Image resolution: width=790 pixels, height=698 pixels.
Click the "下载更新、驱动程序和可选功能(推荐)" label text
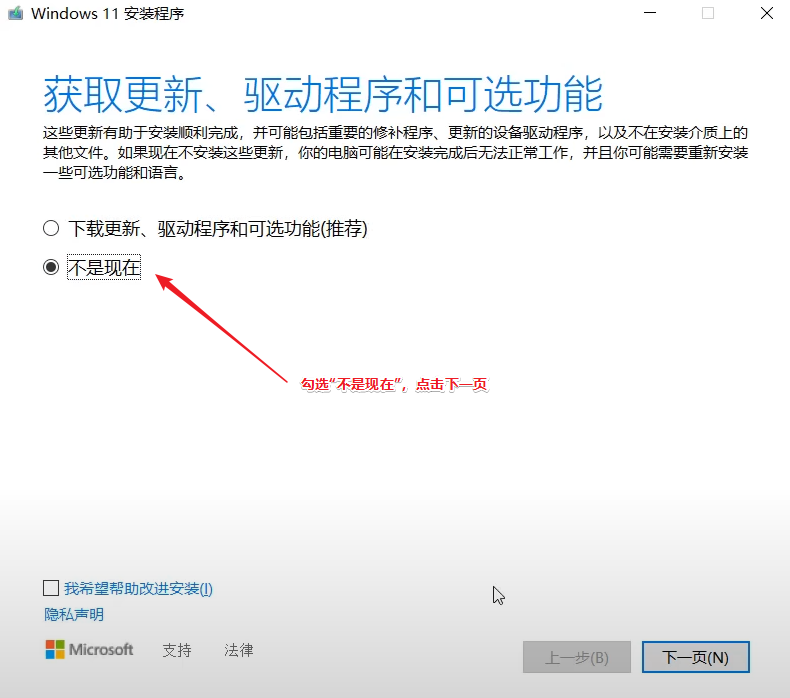(x=218, y=229)
